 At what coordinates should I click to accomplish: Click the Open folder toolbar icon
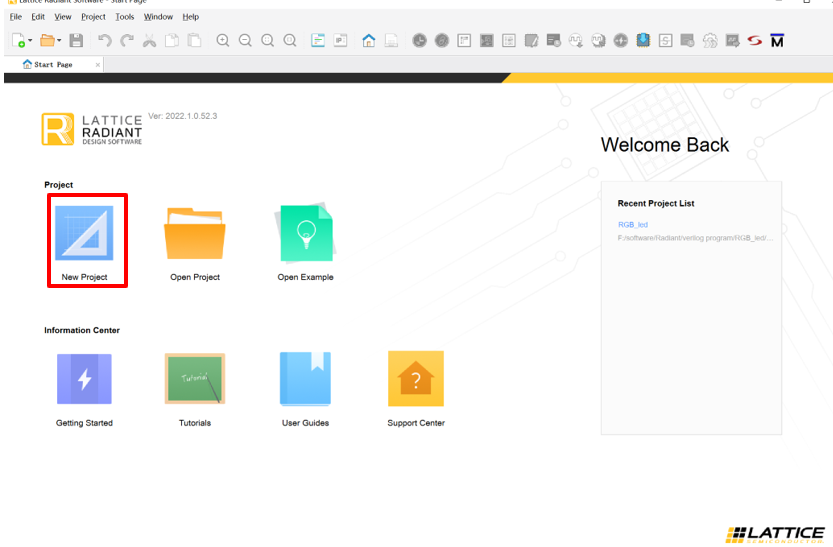pyautogui.click(x=47, y=40)
